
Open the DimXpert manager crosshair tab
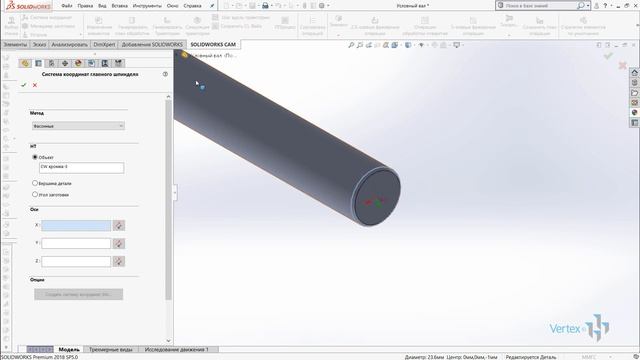pyautogui.click(x=64, y=63)
